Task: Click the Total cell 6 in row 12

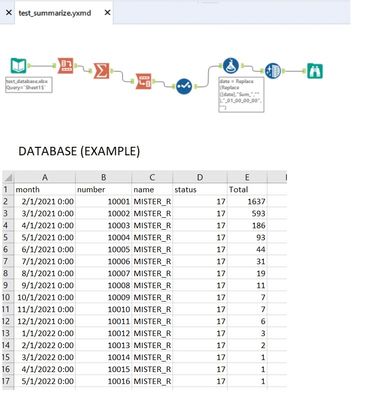Action: click(247, 321)
